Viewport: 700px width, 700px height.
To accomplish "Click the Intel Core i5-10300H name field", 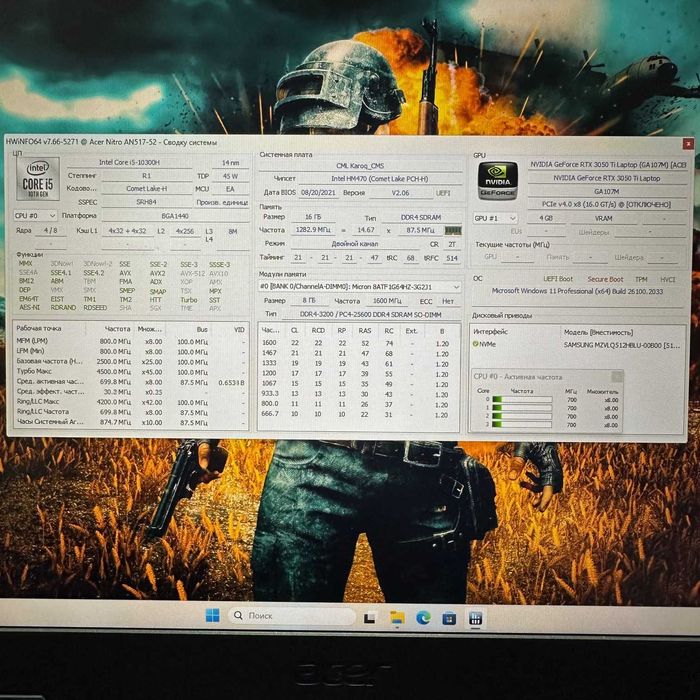I will pos(129,162).
